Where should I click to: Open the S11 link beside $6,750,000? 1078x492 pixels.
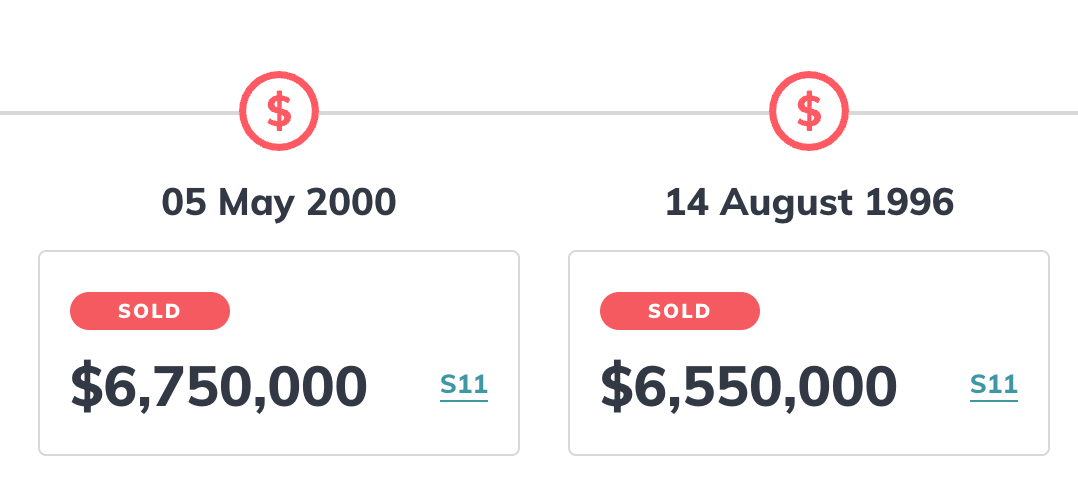point(464,385)
